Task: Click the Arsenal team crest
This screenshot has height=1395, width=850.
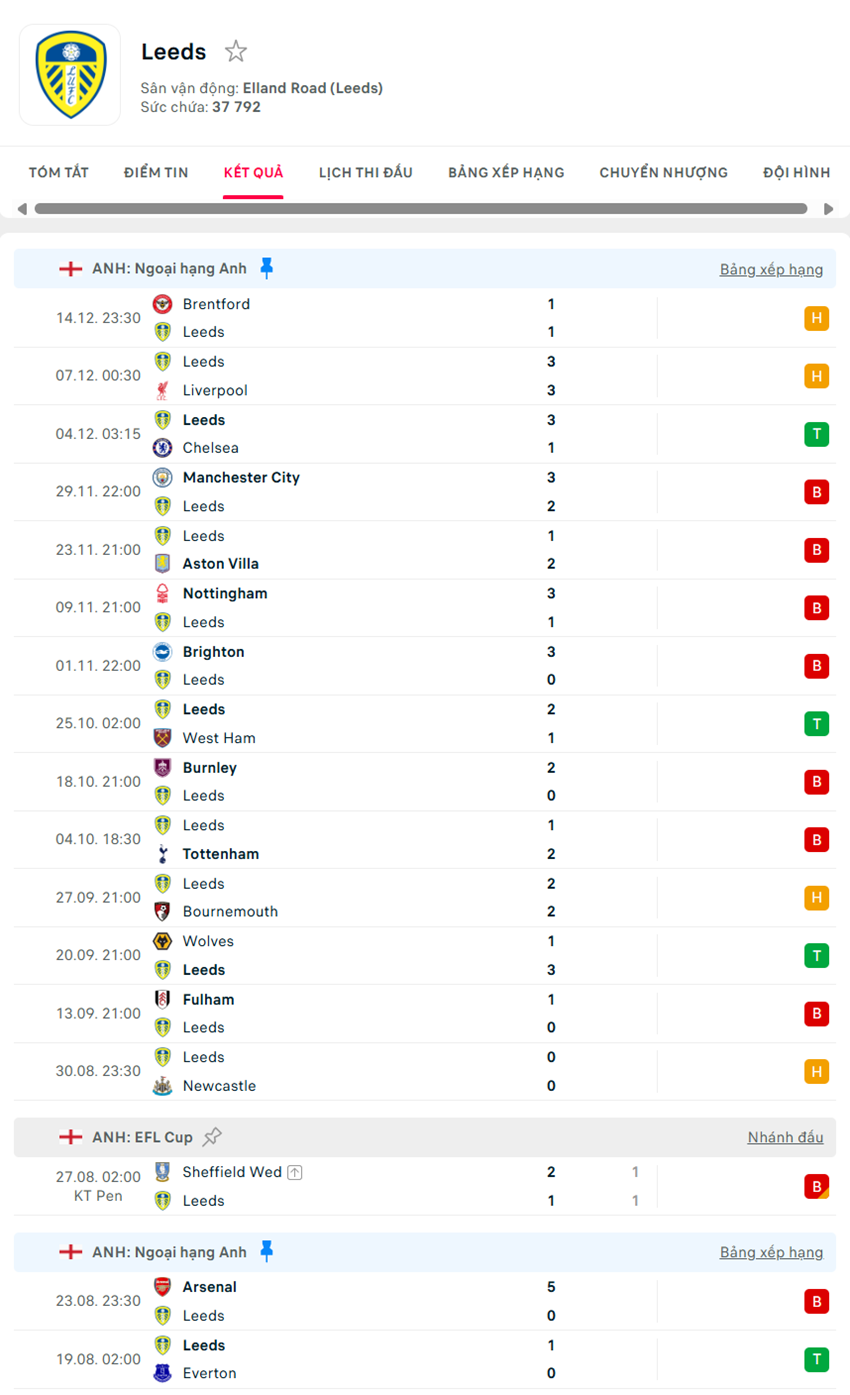Action: [x=162, y=1287]
